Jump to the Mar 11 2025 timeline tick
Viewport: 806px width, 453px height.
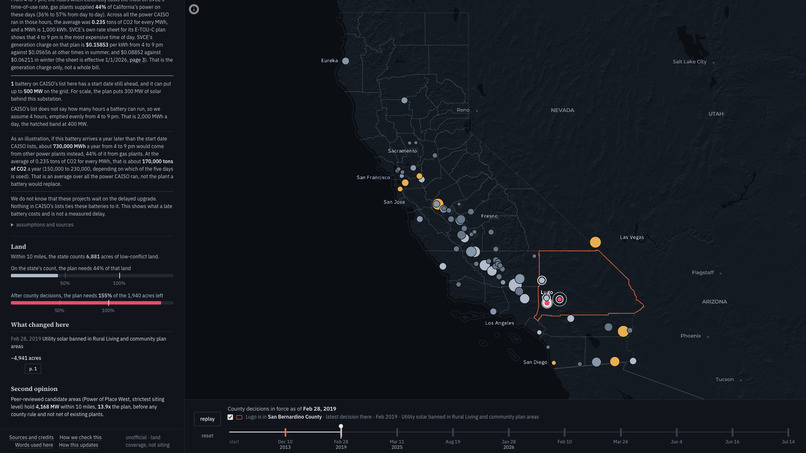coord(397,433)
